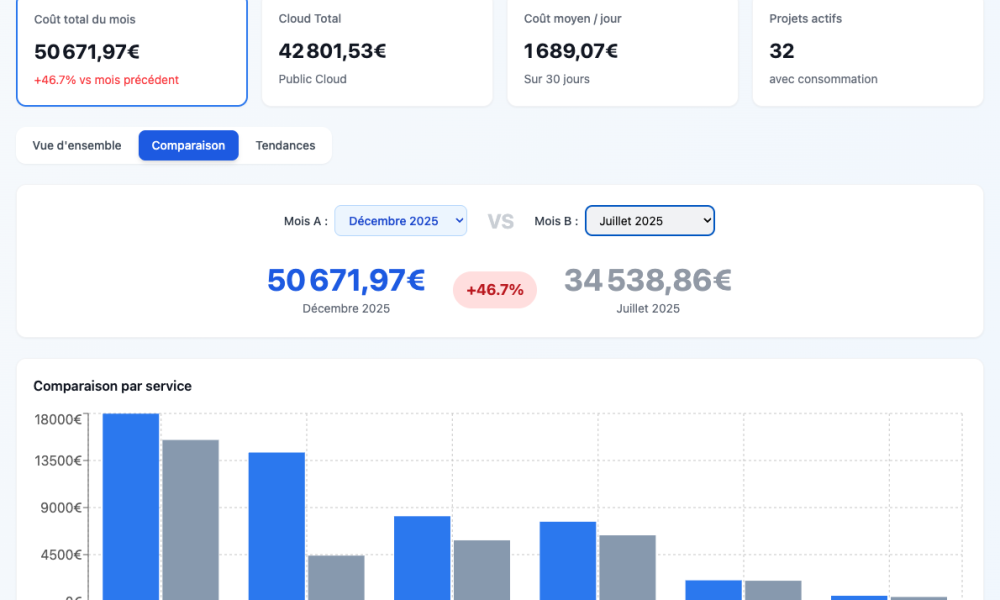The image size is (1000, 600).
Task: Switch to the Vue d'ensemble tab
Action: click(77, 146)
